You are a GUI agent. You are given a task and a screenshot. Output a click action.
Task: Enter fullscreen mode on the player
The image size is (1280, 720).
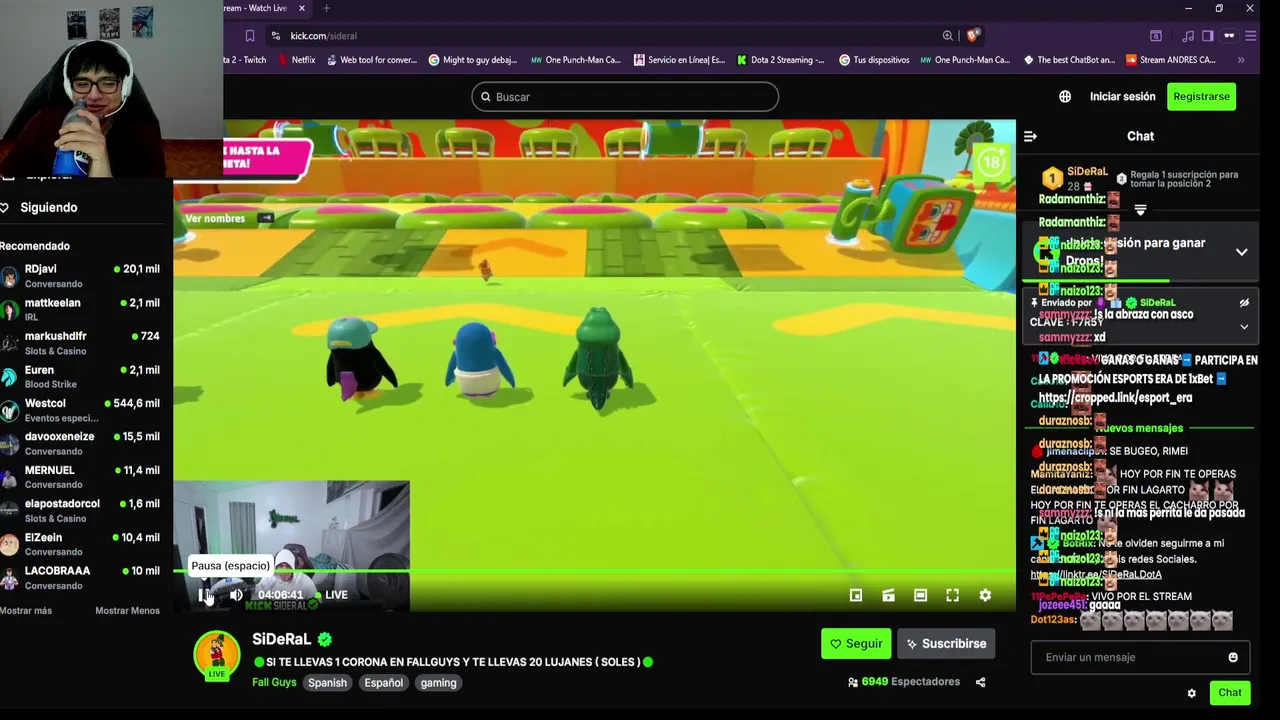coord(953,595)
